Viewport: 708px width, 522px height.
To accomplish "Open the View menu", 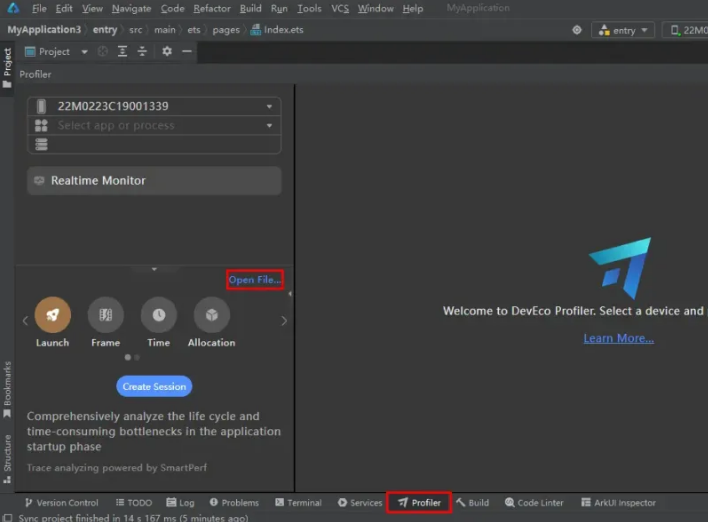I will tap(92, 8).
